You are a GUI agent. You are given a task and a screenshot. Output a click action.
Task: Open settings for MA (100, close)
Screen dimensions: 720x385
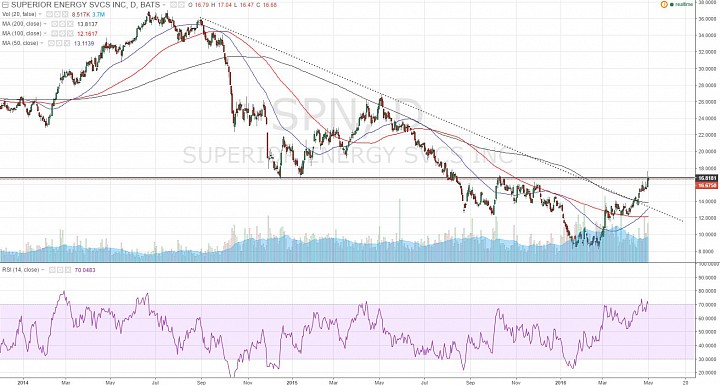tap(62, 34)
